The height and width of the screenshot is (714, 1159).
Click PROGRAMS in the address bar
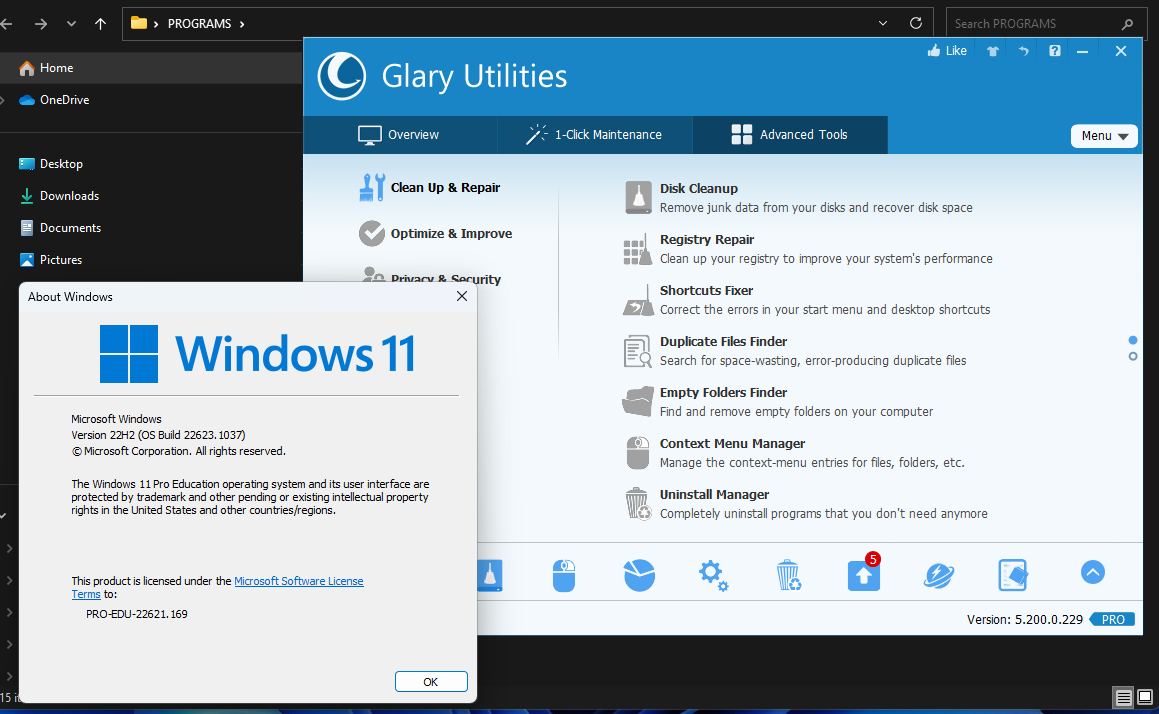pyautogui.click(x=200, y=24)
